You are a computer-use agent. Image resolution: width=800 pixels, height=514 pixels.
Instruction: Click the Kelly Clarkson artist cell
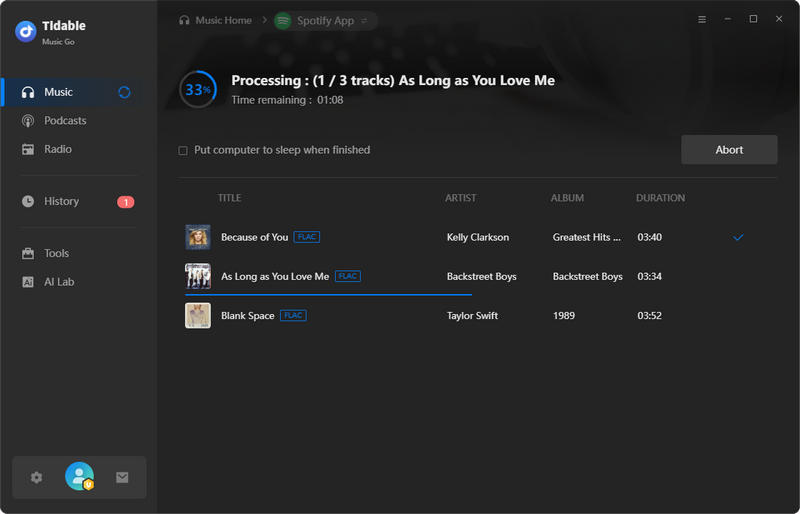pos(478,237)
